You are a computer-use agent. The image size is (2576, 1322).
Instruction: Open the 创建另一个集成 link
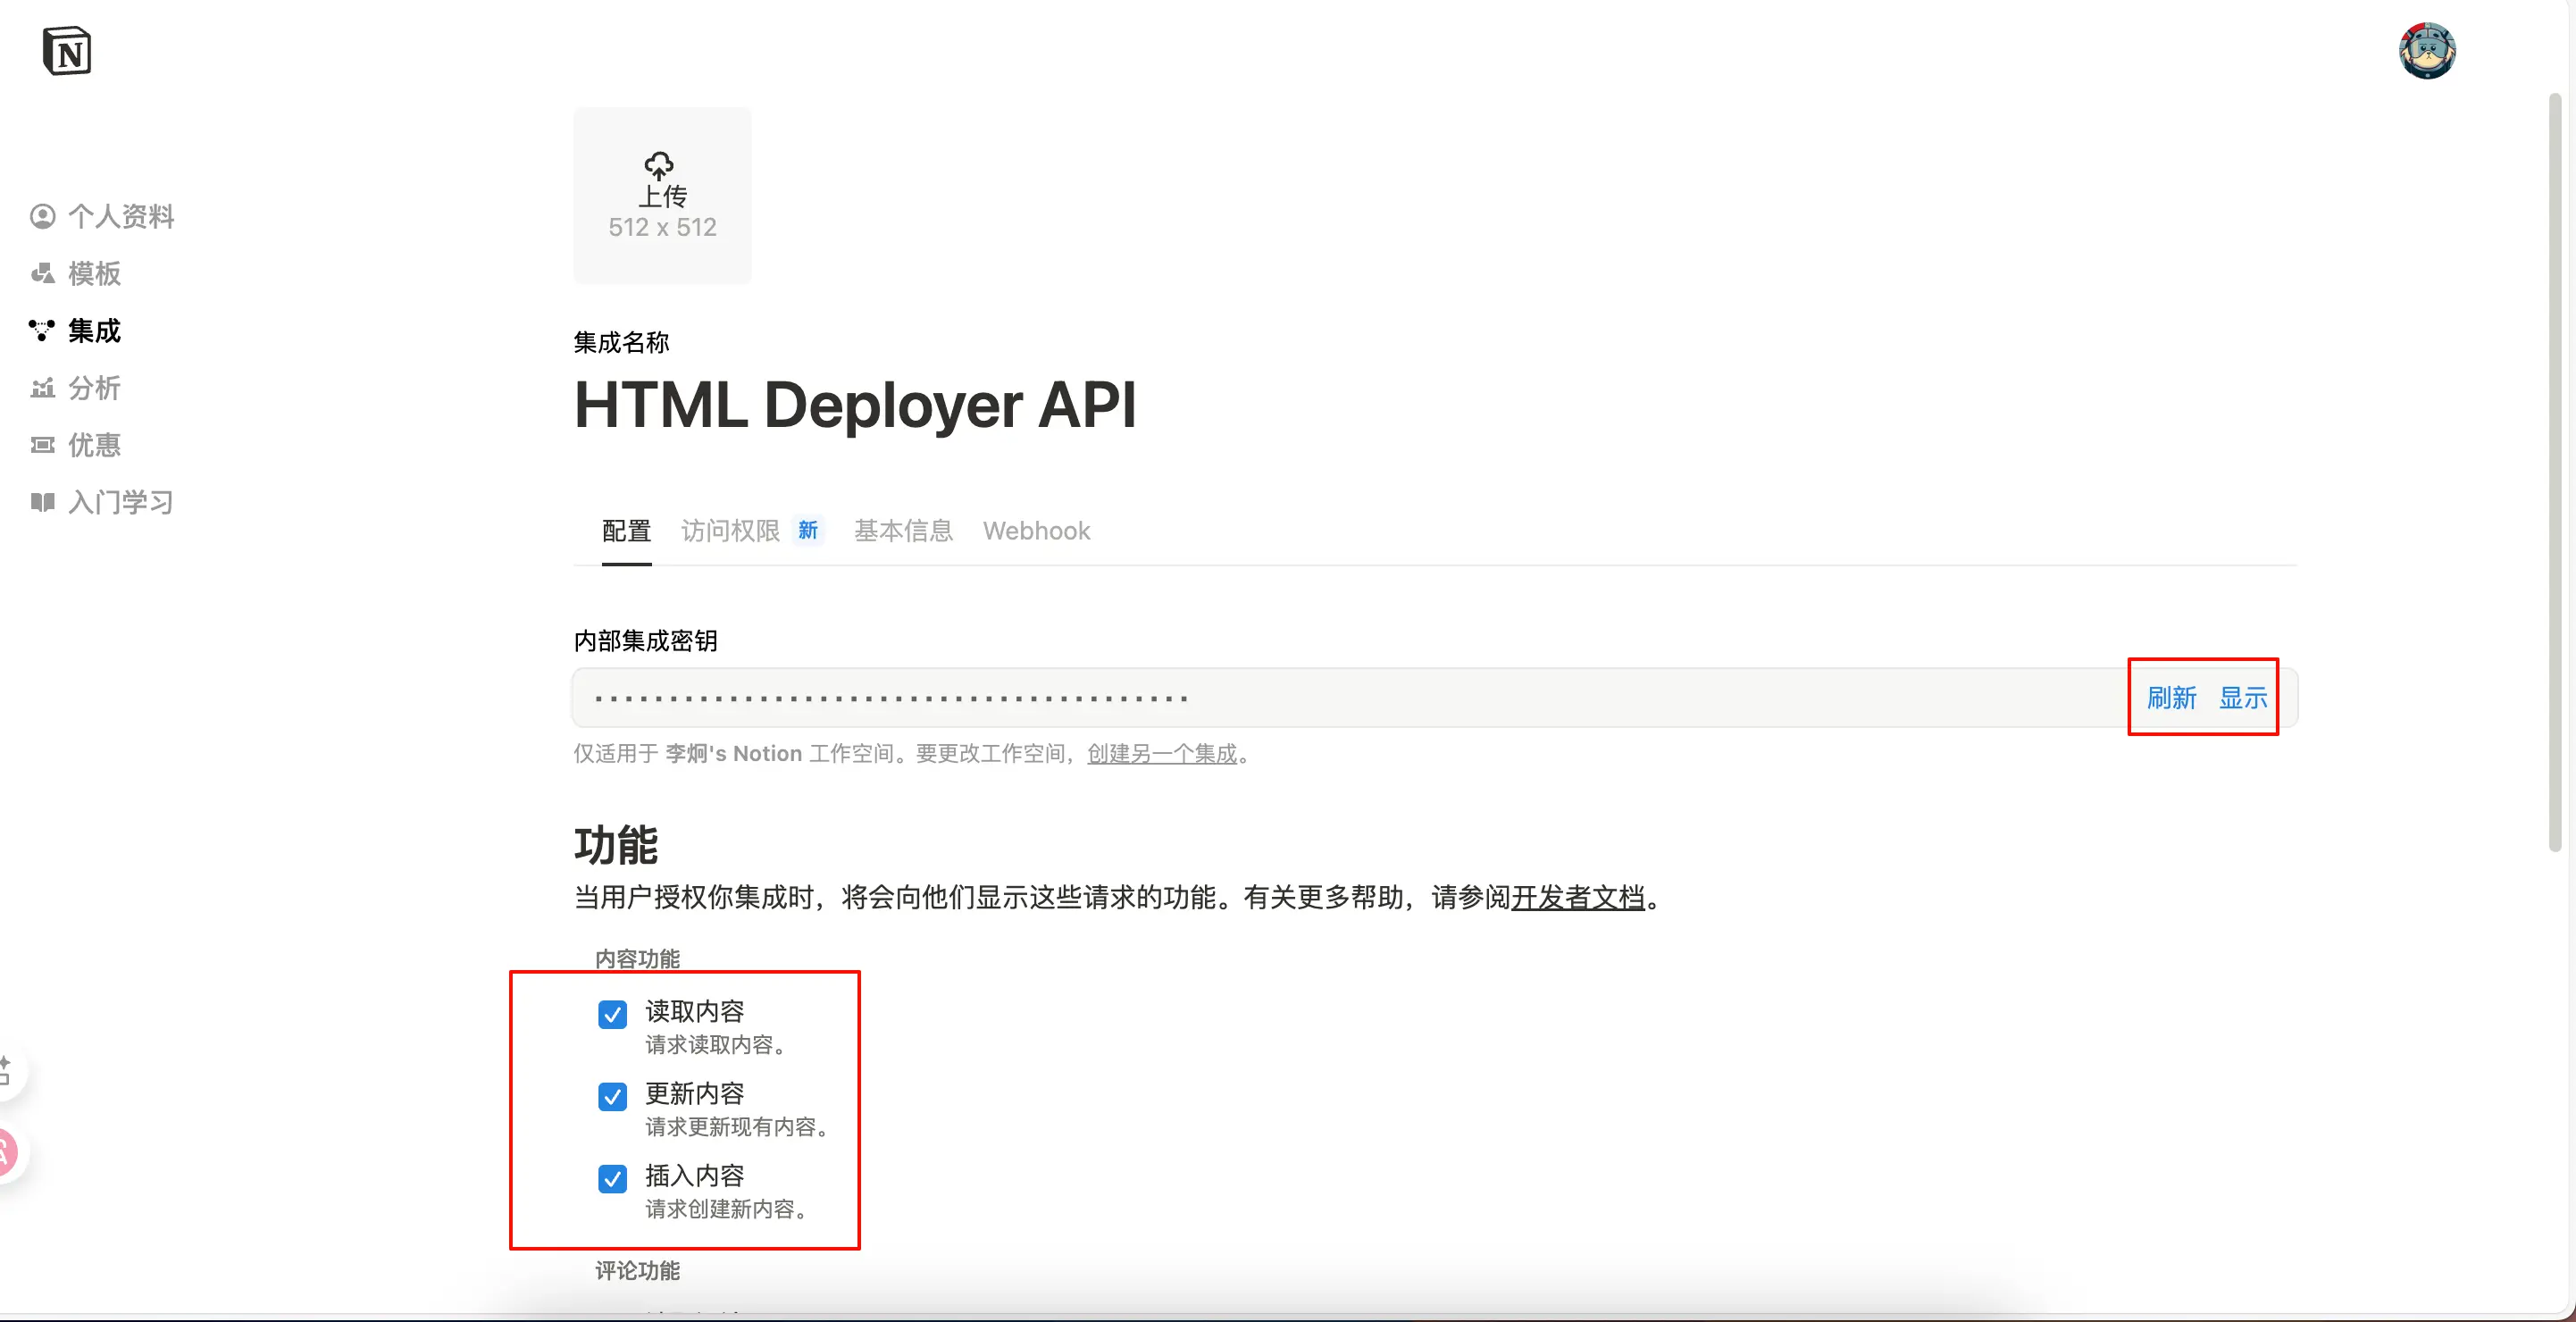(1162, 753)
